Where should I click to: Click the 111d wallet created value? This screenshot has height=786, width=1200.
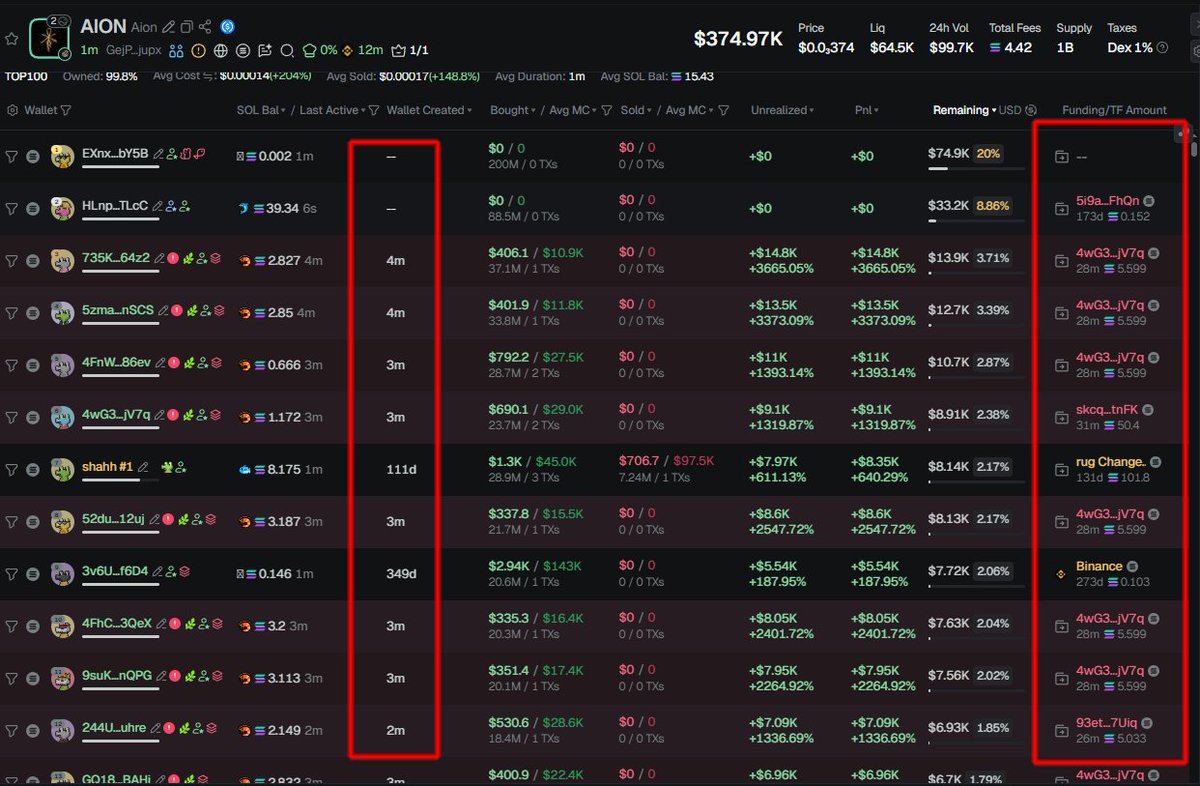[401, 470]
